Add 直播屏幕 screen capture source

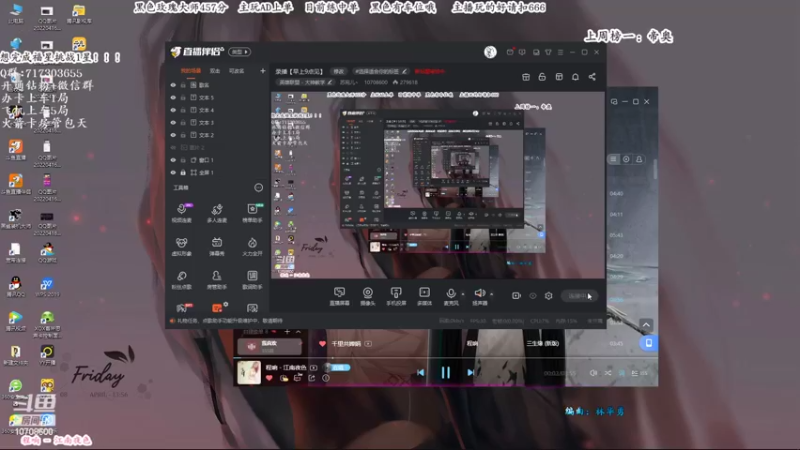(339, 296)
